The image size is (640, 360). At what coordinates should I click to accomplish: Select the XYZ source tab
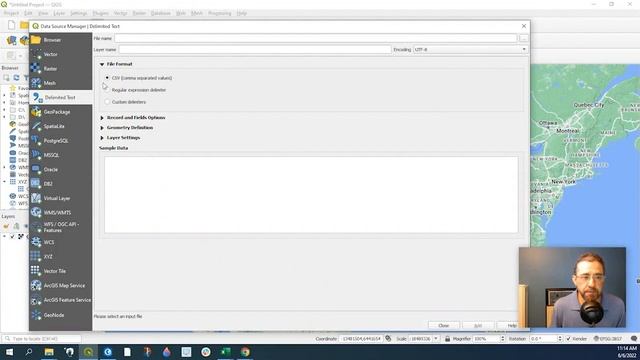[x=60, y=256]
